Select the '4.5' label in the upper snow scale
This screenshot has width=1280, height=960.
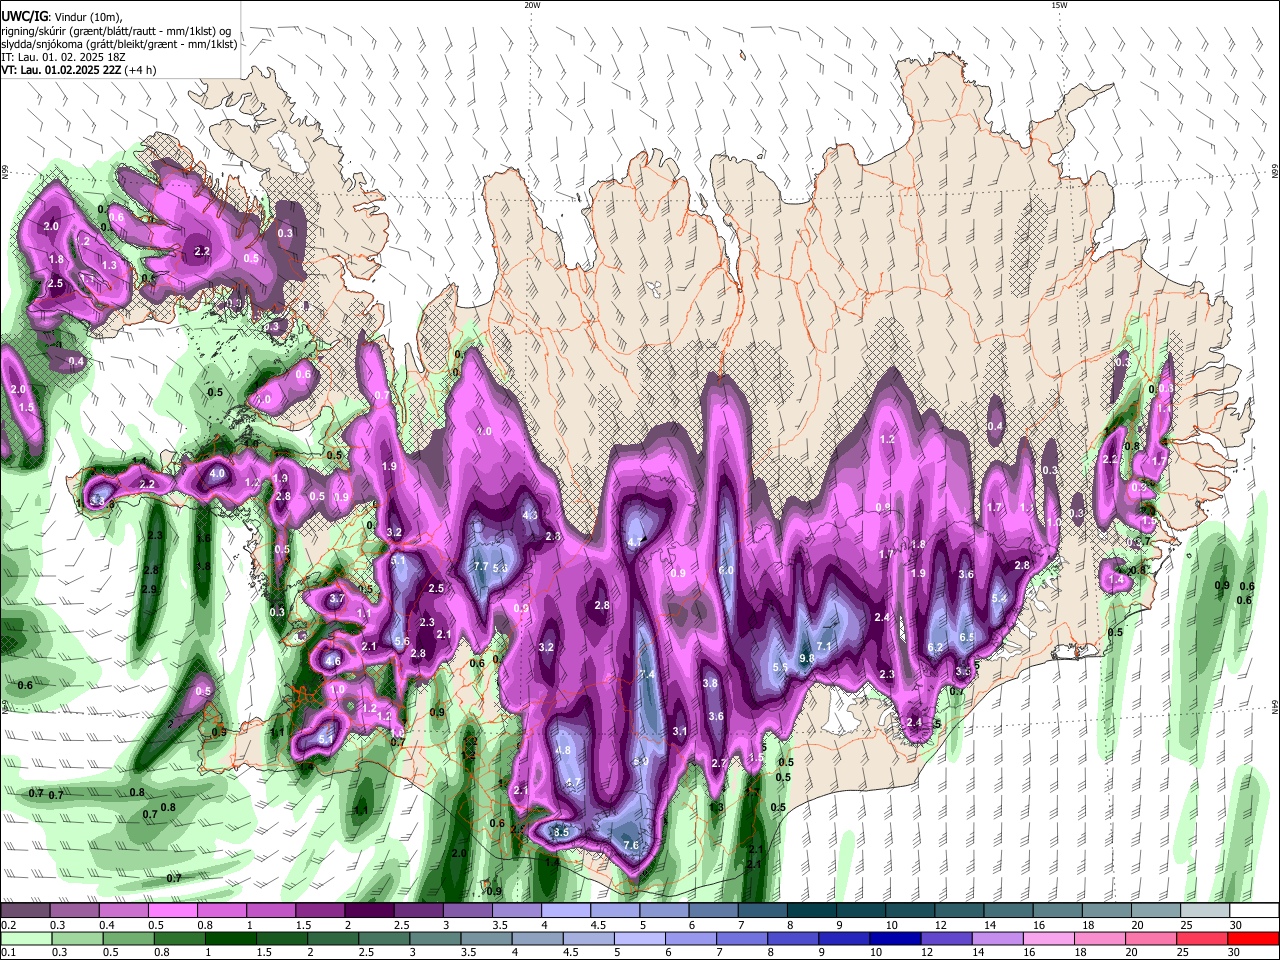point(599,925)
